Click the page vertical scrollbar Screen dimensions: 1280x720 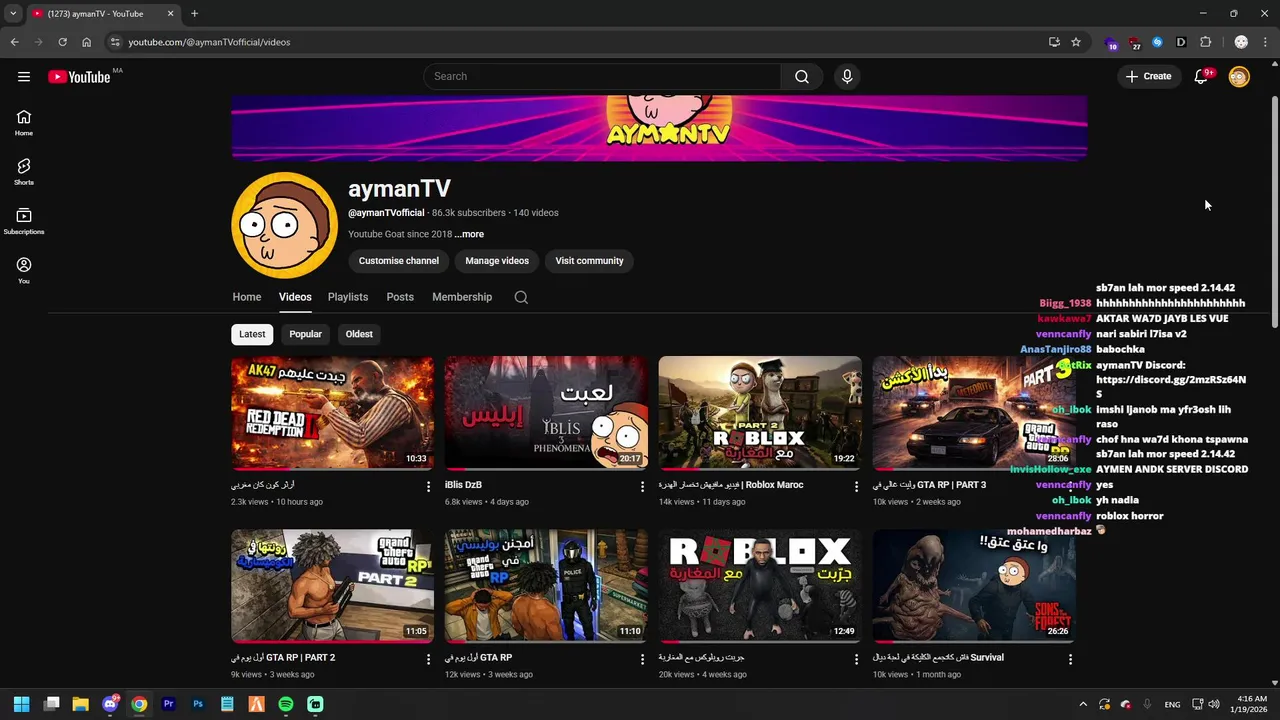point(1274,210)
